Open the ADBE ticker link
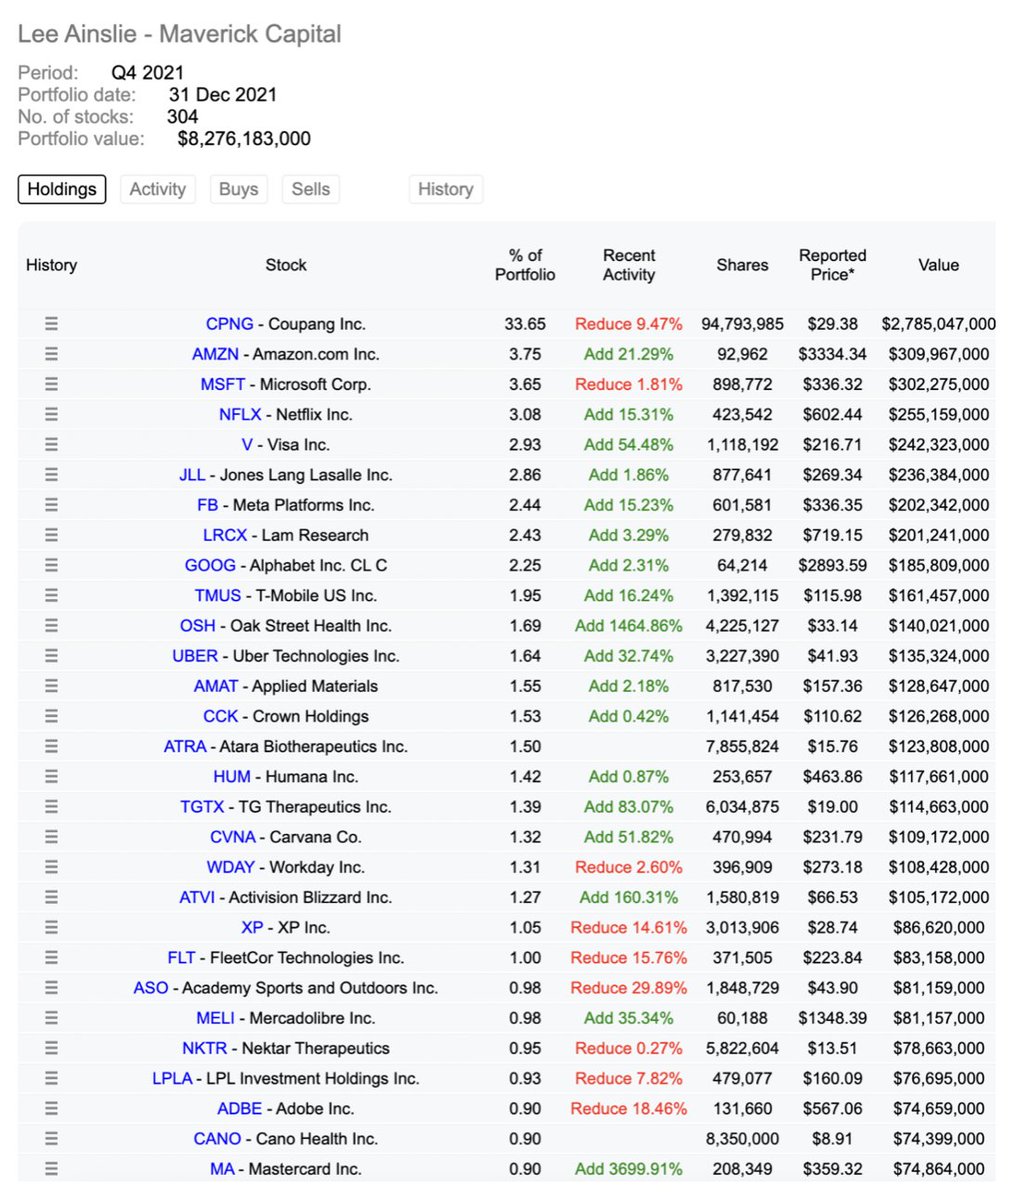 tap(239, 1108)
